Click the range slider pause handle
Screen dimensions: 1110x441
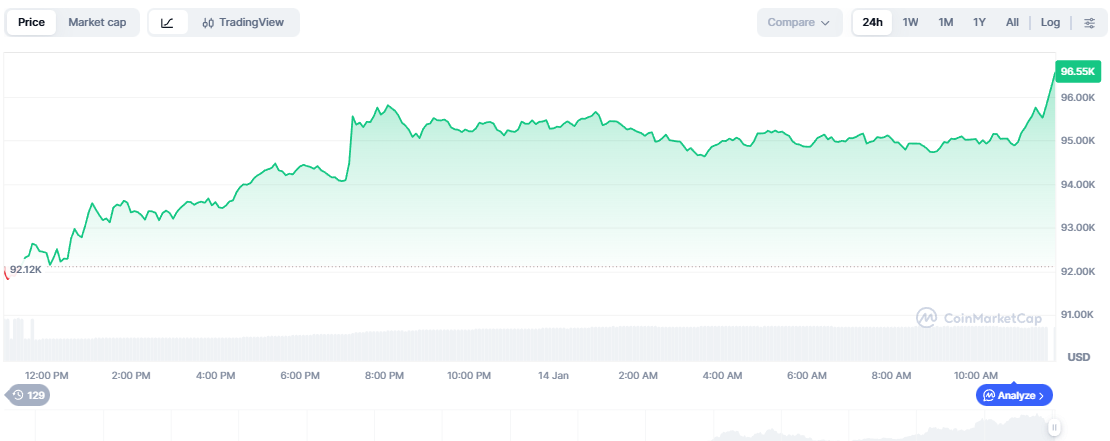tap(1054, 427)
